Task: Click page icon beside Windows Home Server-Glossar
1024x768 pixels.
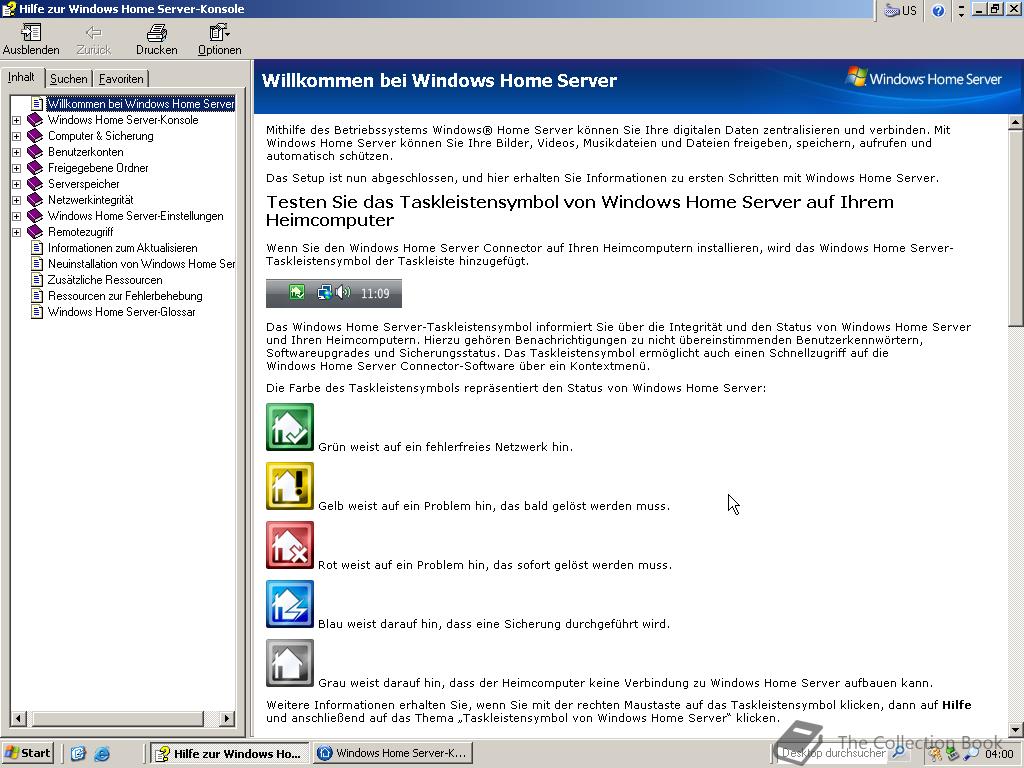Action: click(x=37, y=312)
